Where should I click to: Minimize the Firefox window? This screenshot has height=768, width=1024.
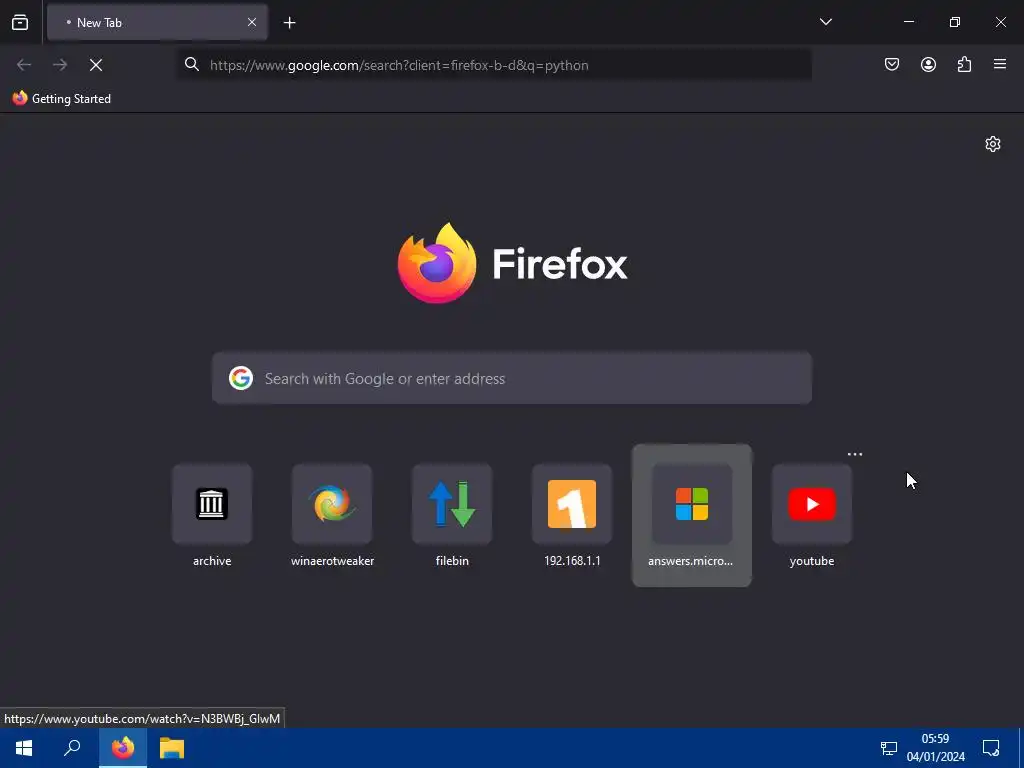coord(908,22)
